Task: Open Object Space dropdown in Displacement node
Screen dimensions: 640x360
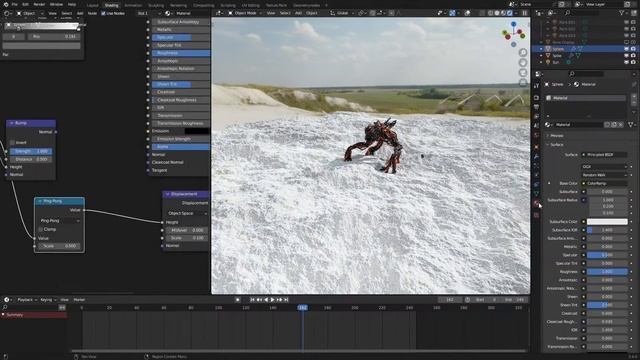Action: click(187, 213)
